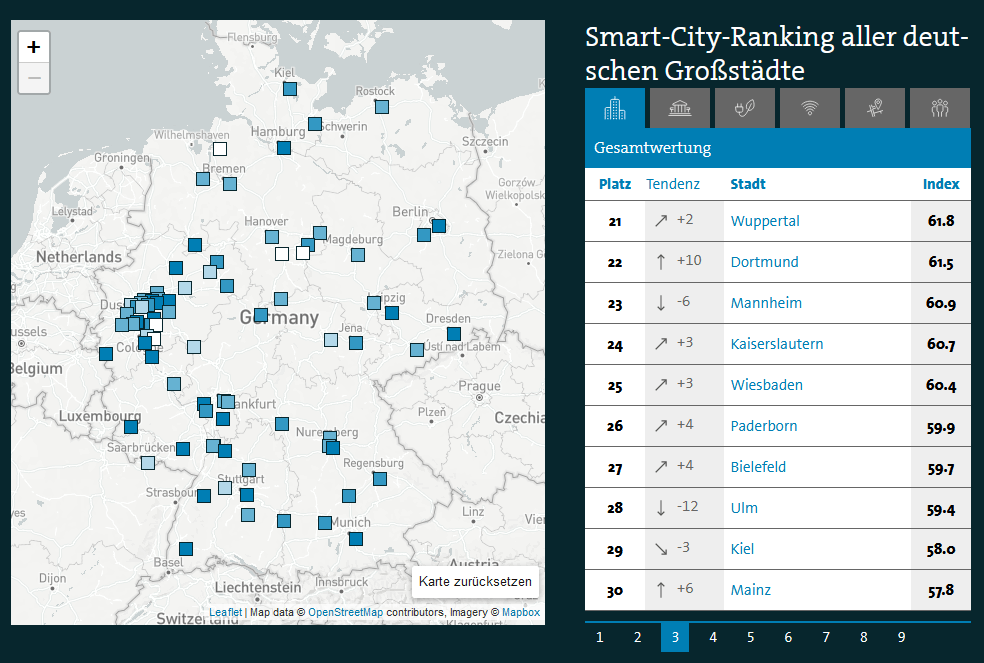Screen dimensions: 984x663
Task: Open the government building category tab
Action: point(679,108)
